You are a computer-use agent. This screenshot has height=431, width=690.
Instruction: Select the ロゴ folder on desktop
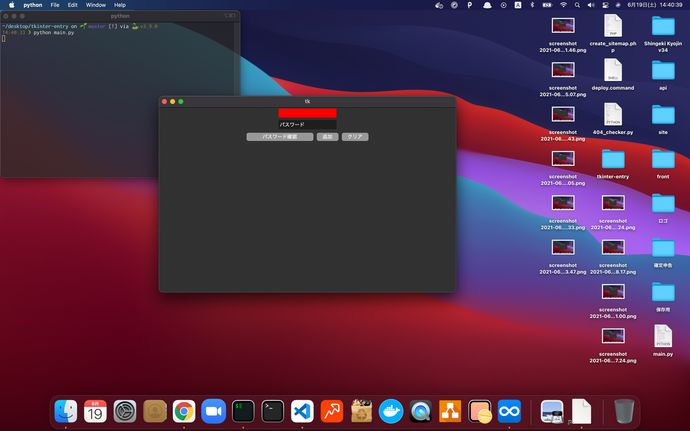tap(663, 203)
